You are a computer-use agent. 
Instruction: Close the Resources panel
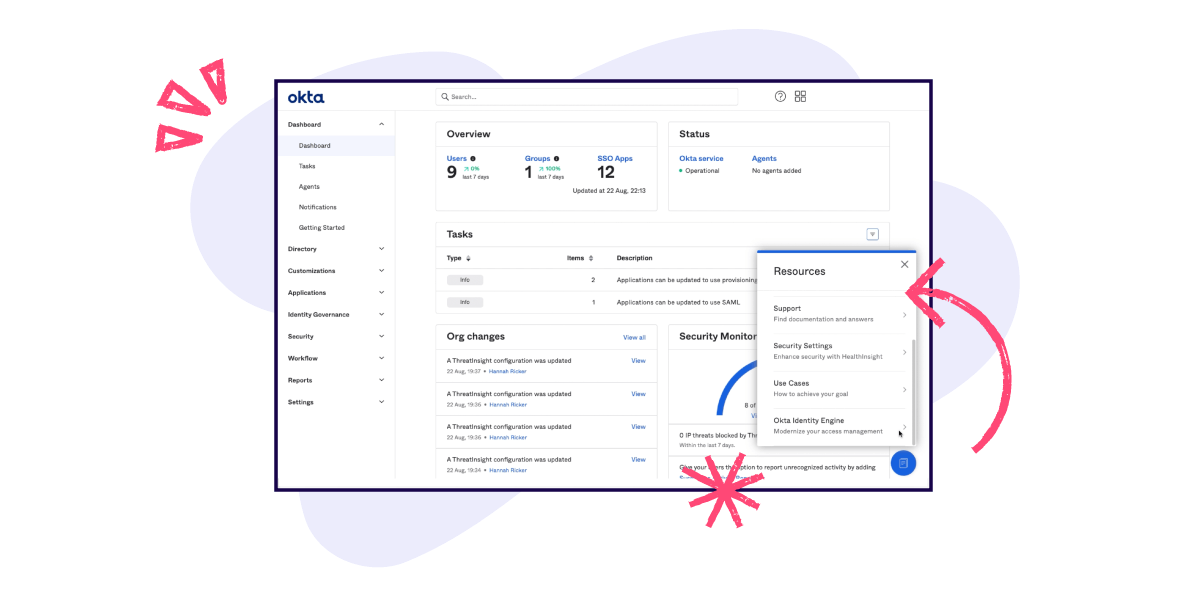coord(904,265)
